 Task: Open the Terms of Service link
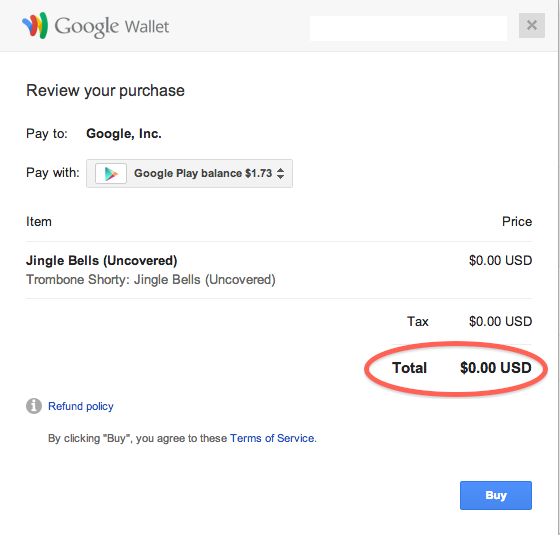(x=272, y=438)
